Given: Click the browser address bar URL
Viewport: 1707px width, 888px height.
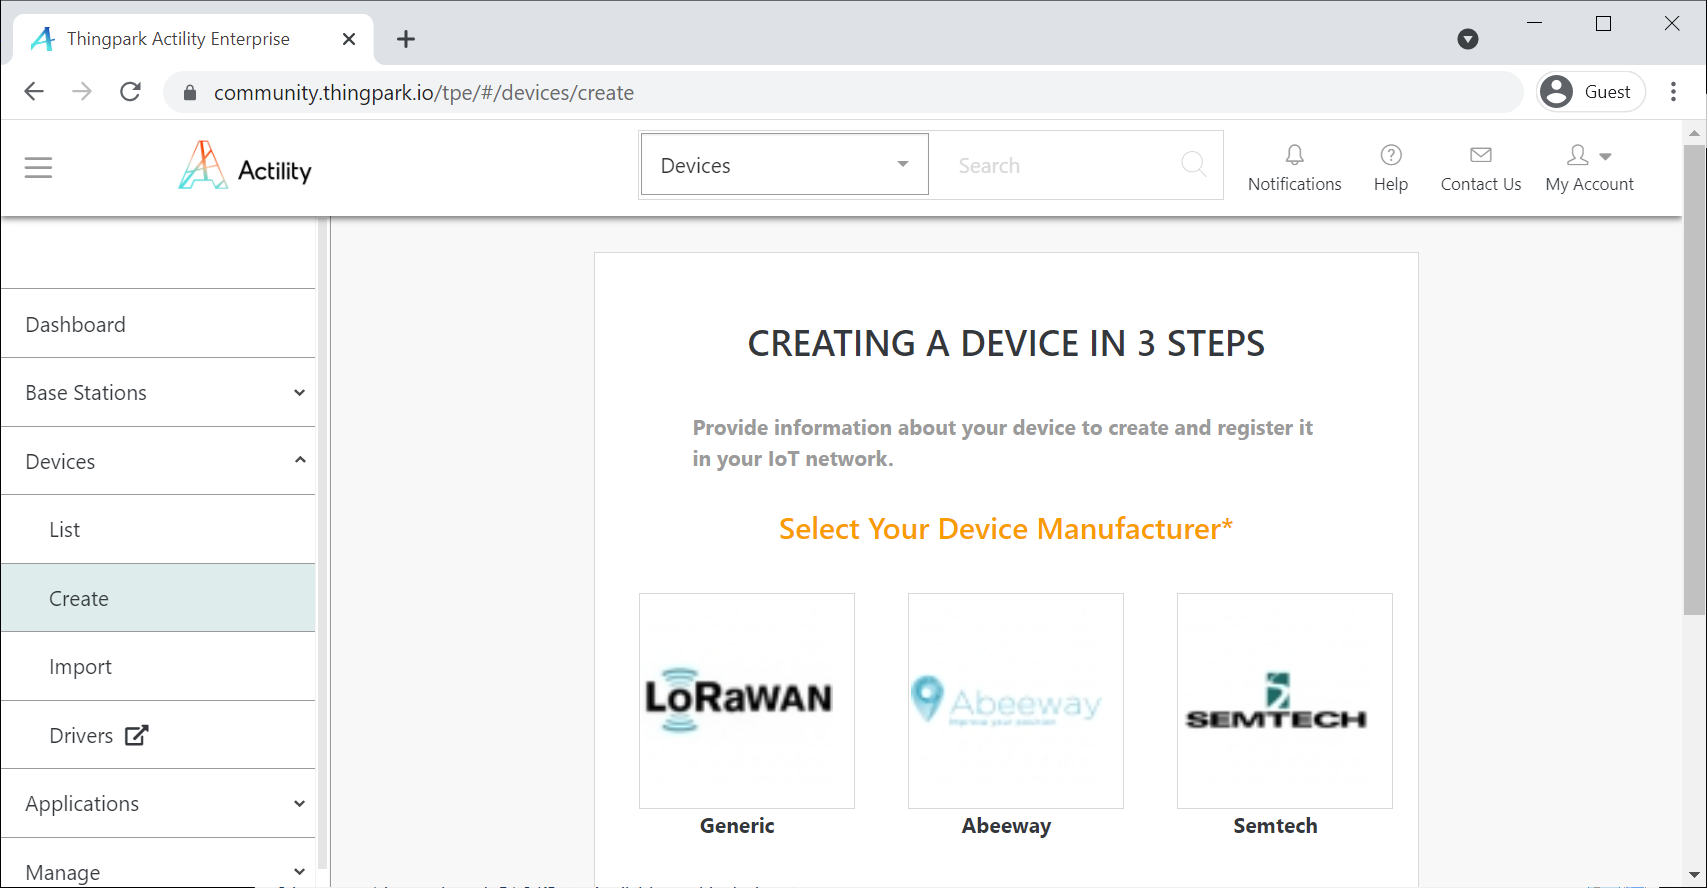Looking at the screenshot, I should (x=424, y=93).
